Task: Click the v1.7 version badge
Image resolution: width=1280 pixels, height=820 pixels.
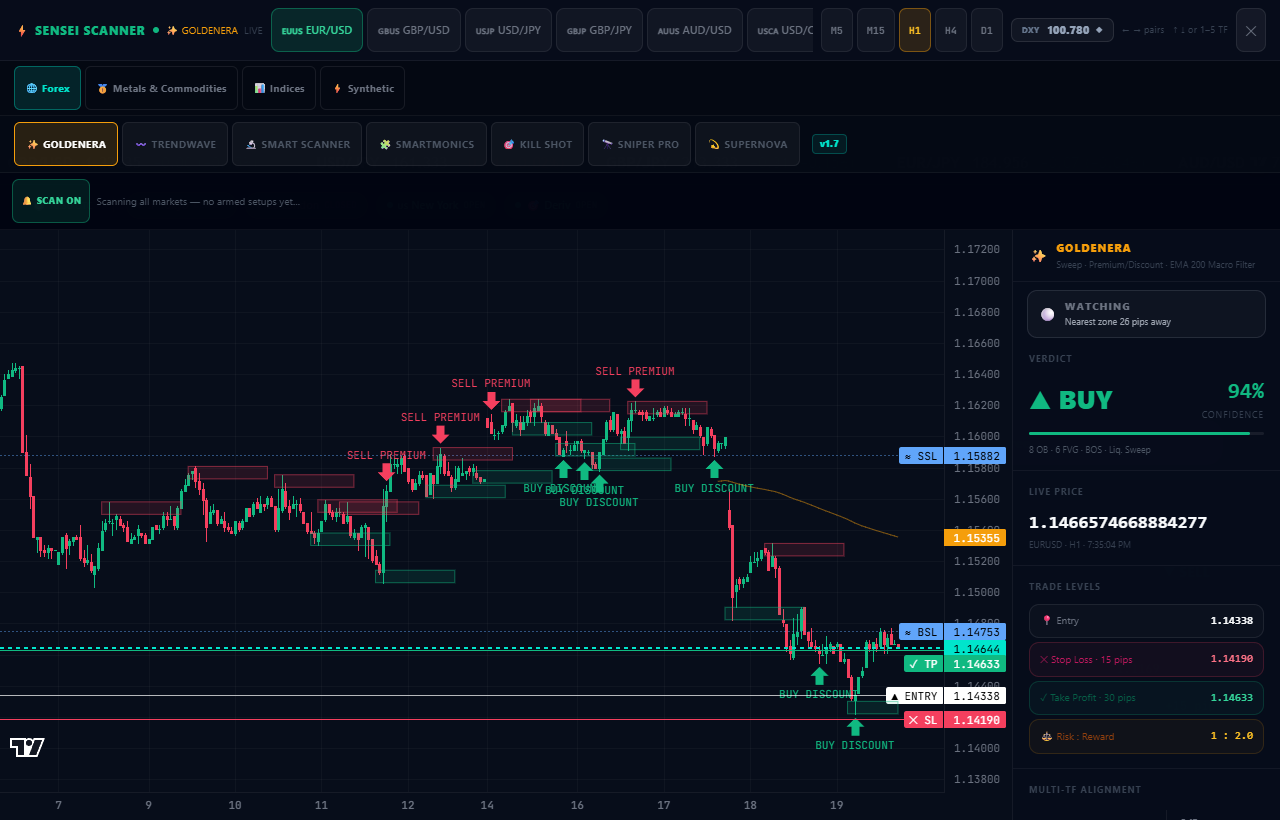Action: pyautogui.click(x=829, y=144)
